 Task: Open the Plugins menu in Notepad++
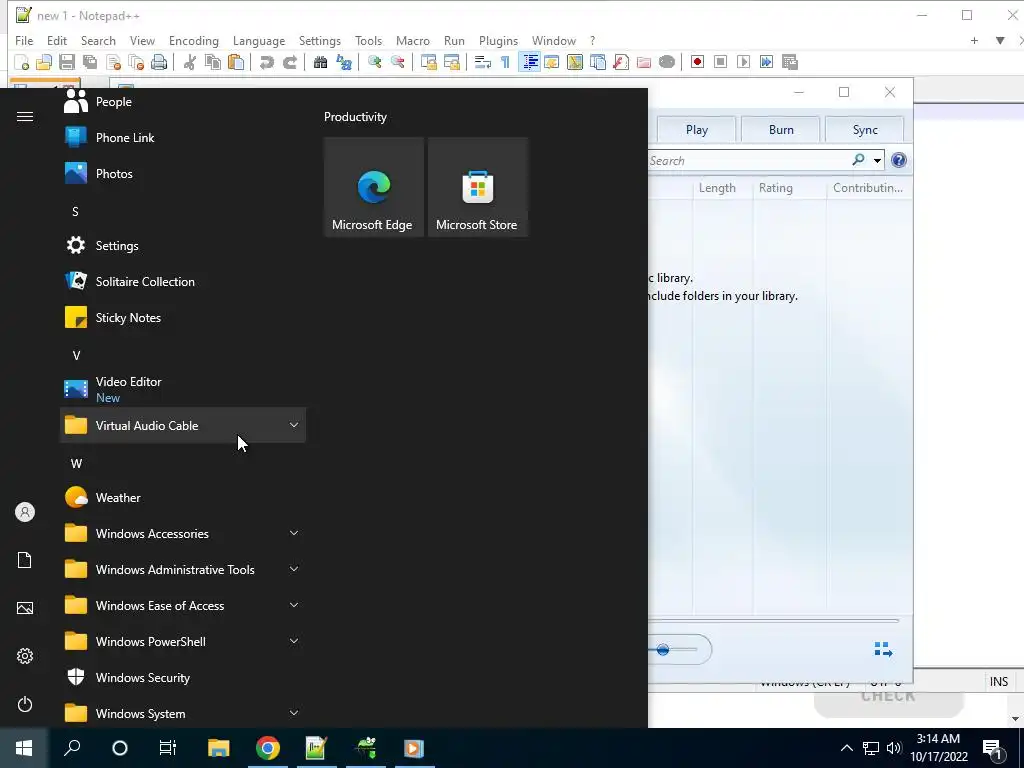tap(498, 40)
